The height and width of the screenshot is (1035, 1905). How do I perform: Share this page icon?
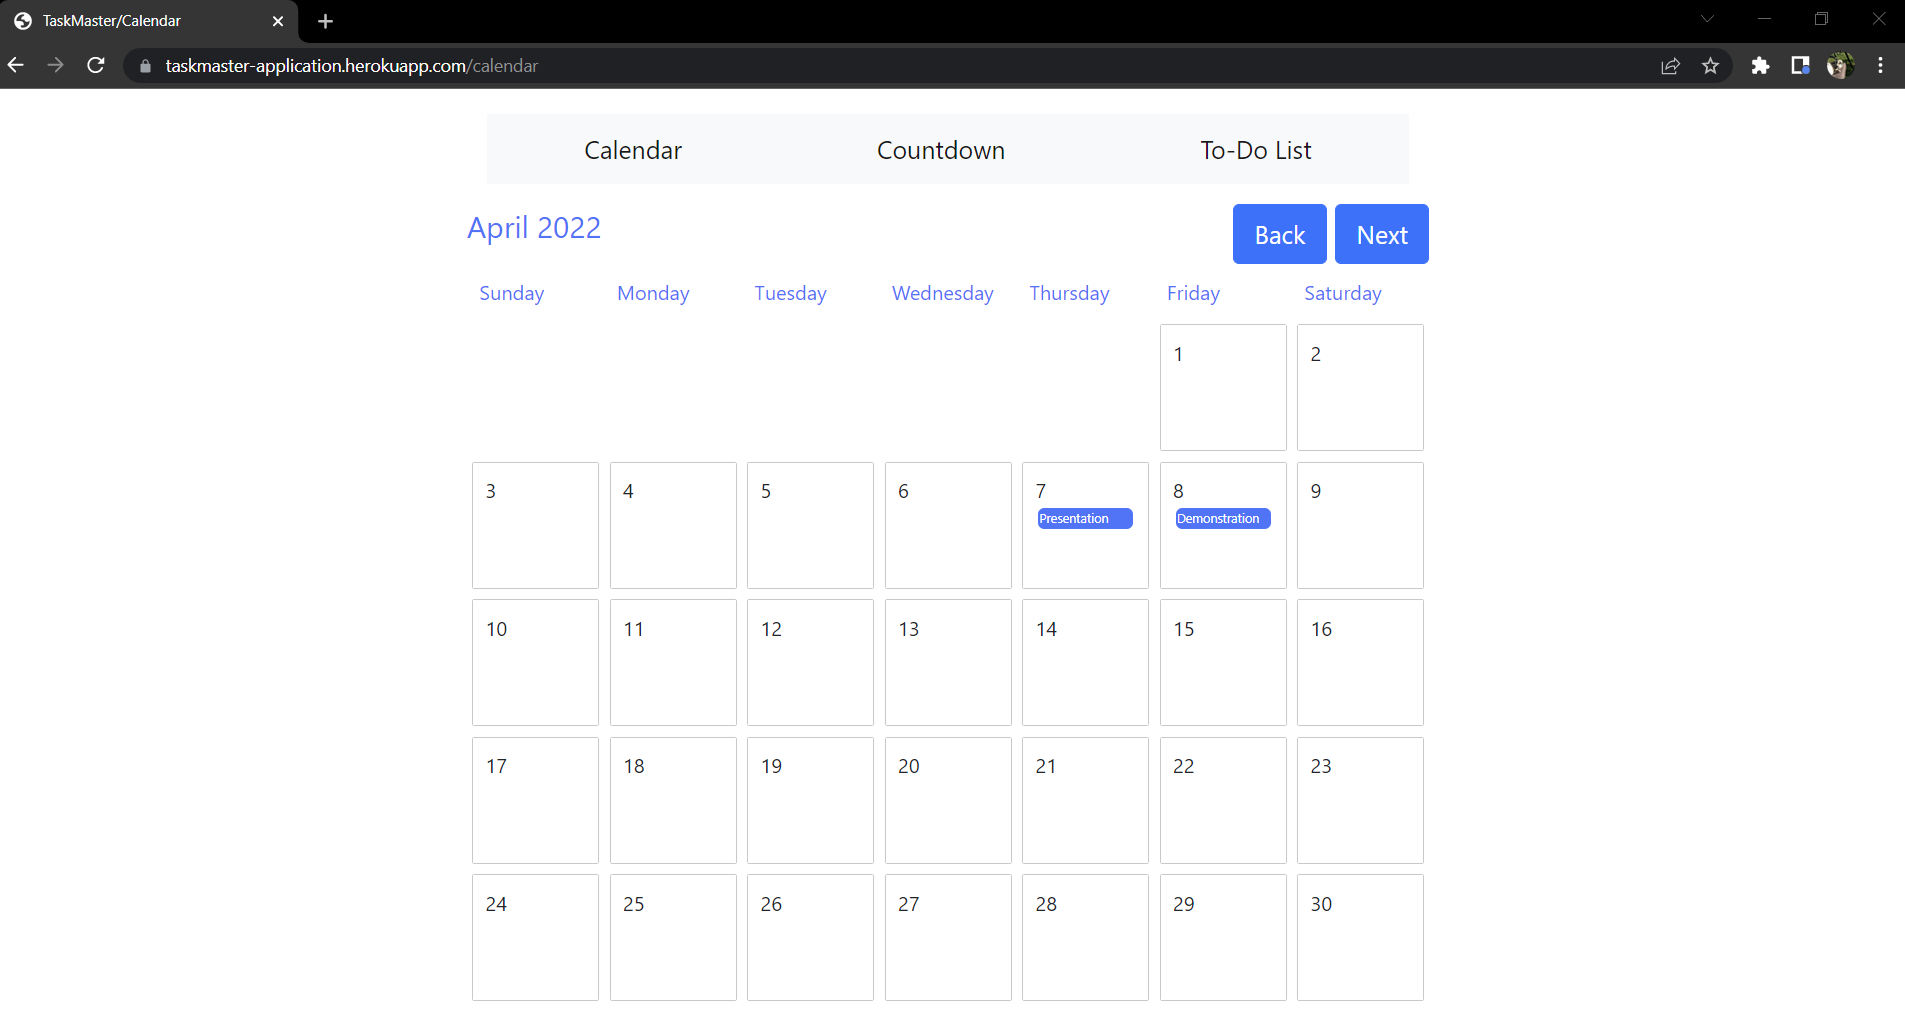[1670, 66]
